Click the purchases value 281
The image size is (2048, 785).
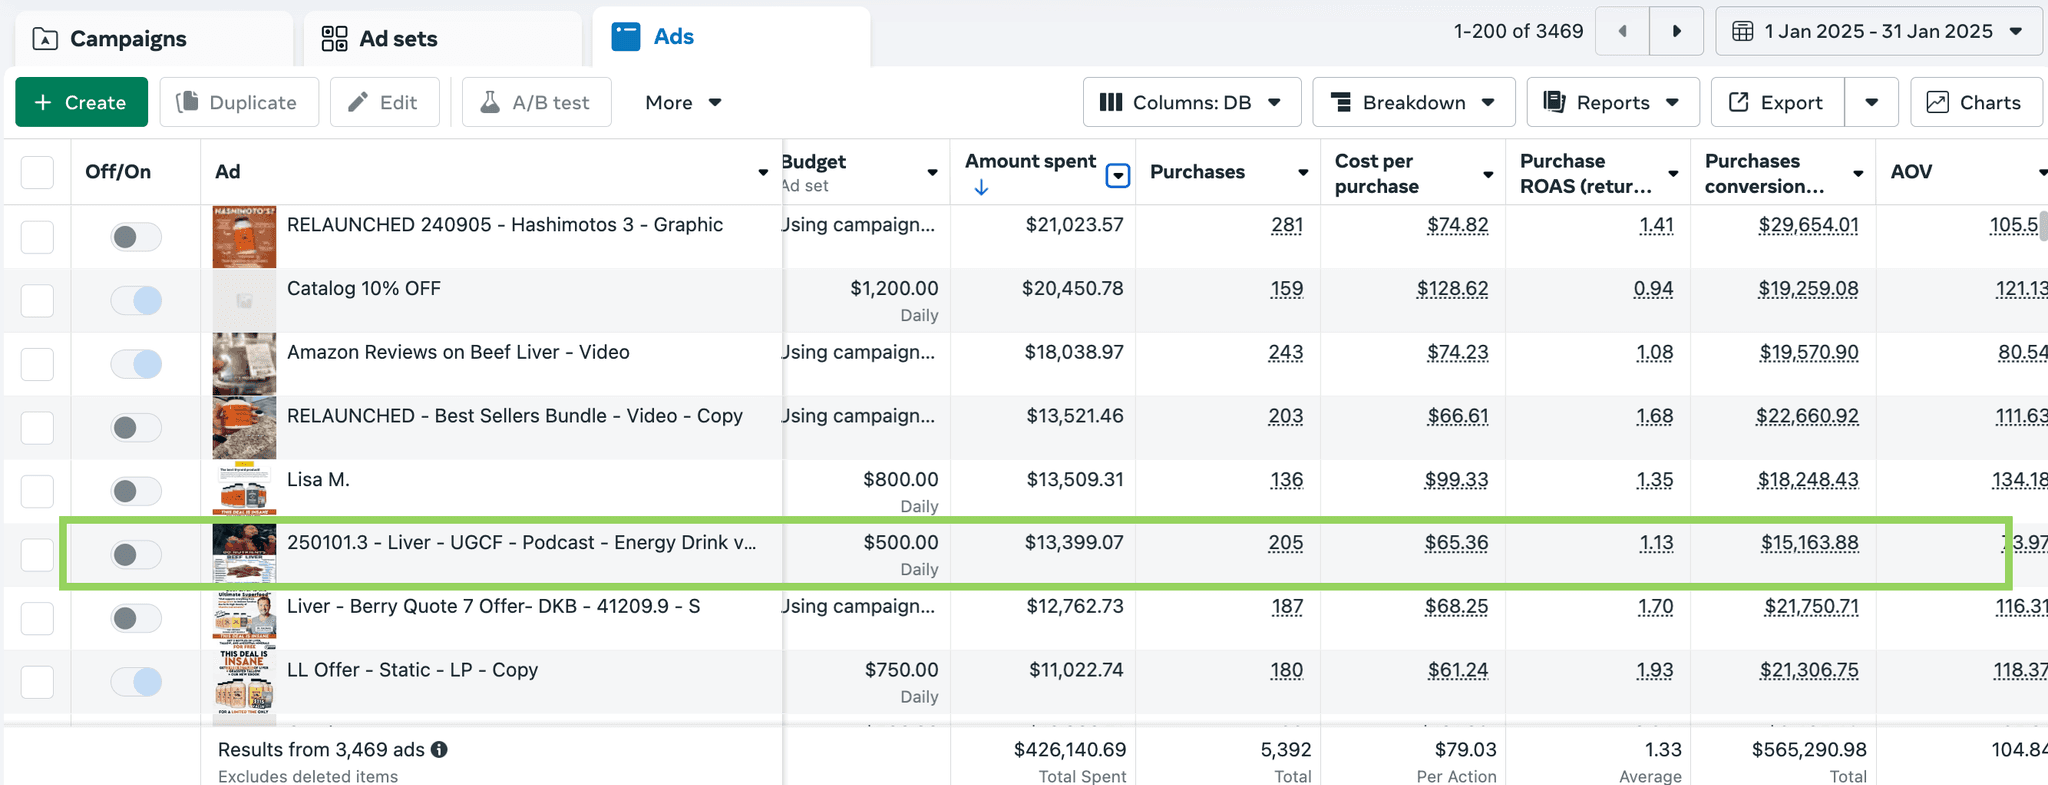pyautogui.click(x=1287, y=225)
